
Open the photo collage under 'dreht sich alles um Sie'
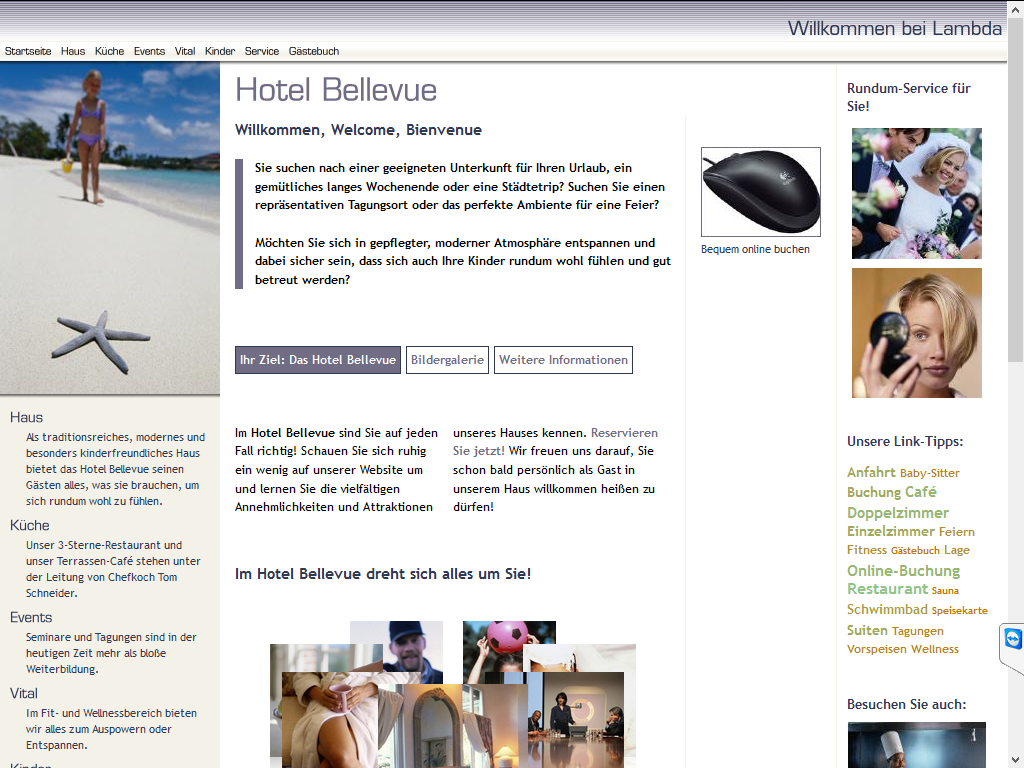(x=453, y=694)
